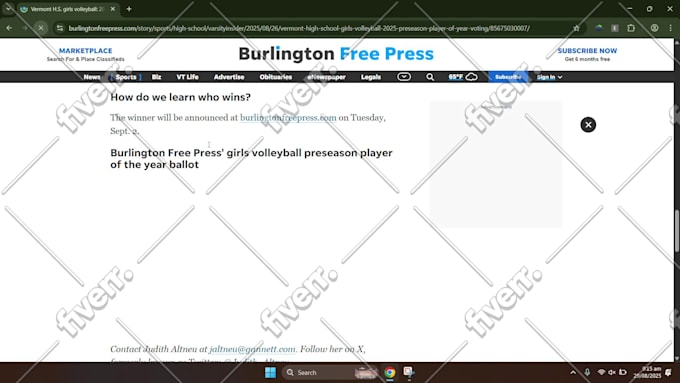Viewport: 680px width, 383px height.
Task: Click the address bar URL field
Action: pyautogui.click(x=299, y=28)
